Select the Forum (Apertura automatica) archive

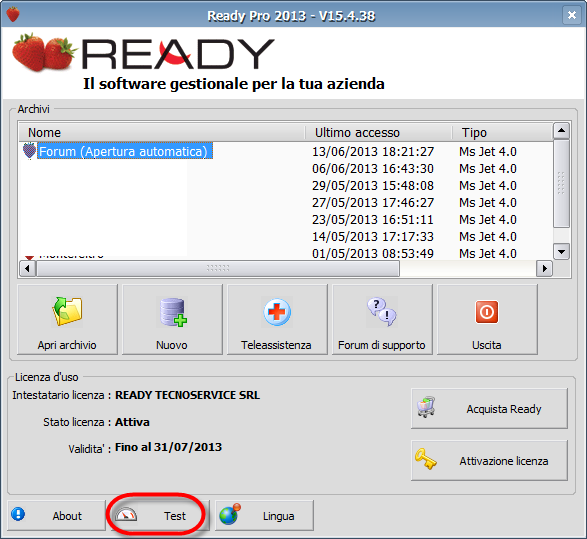[x=125, y=151]
